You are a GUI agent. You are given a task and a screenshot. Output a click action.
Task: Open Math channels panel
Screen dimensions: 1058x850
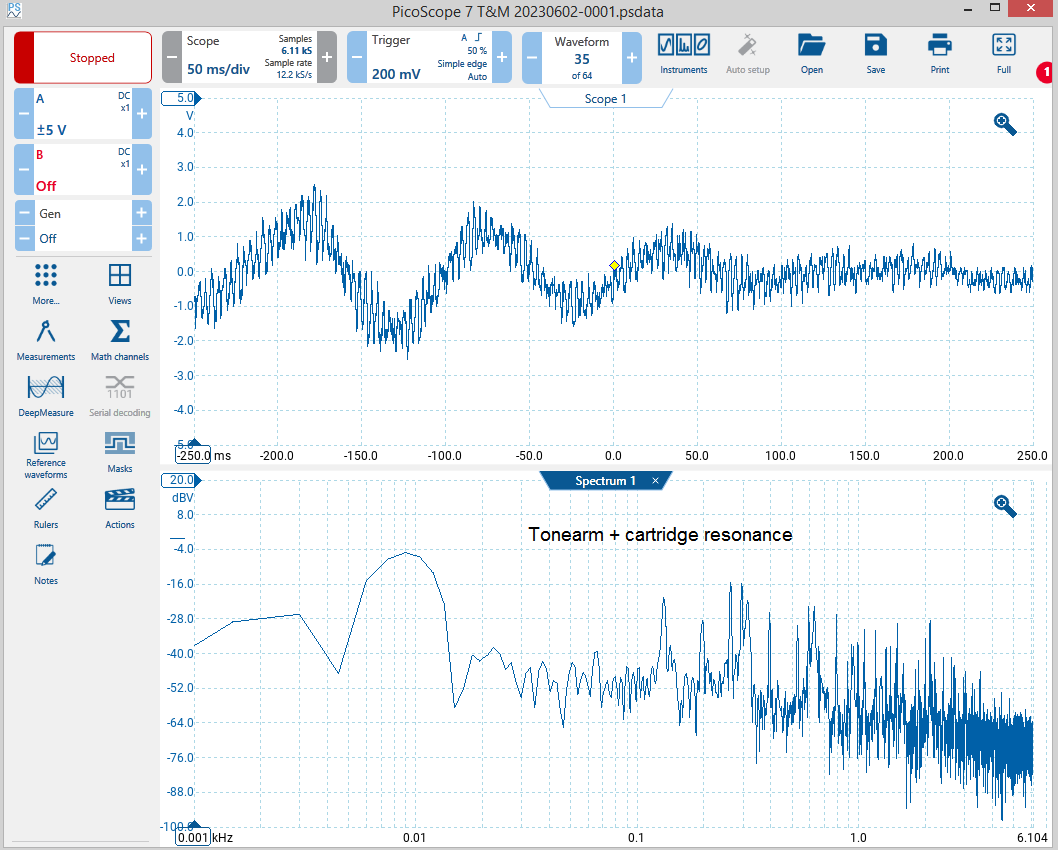pyautogui.click(x=119, y=341)
